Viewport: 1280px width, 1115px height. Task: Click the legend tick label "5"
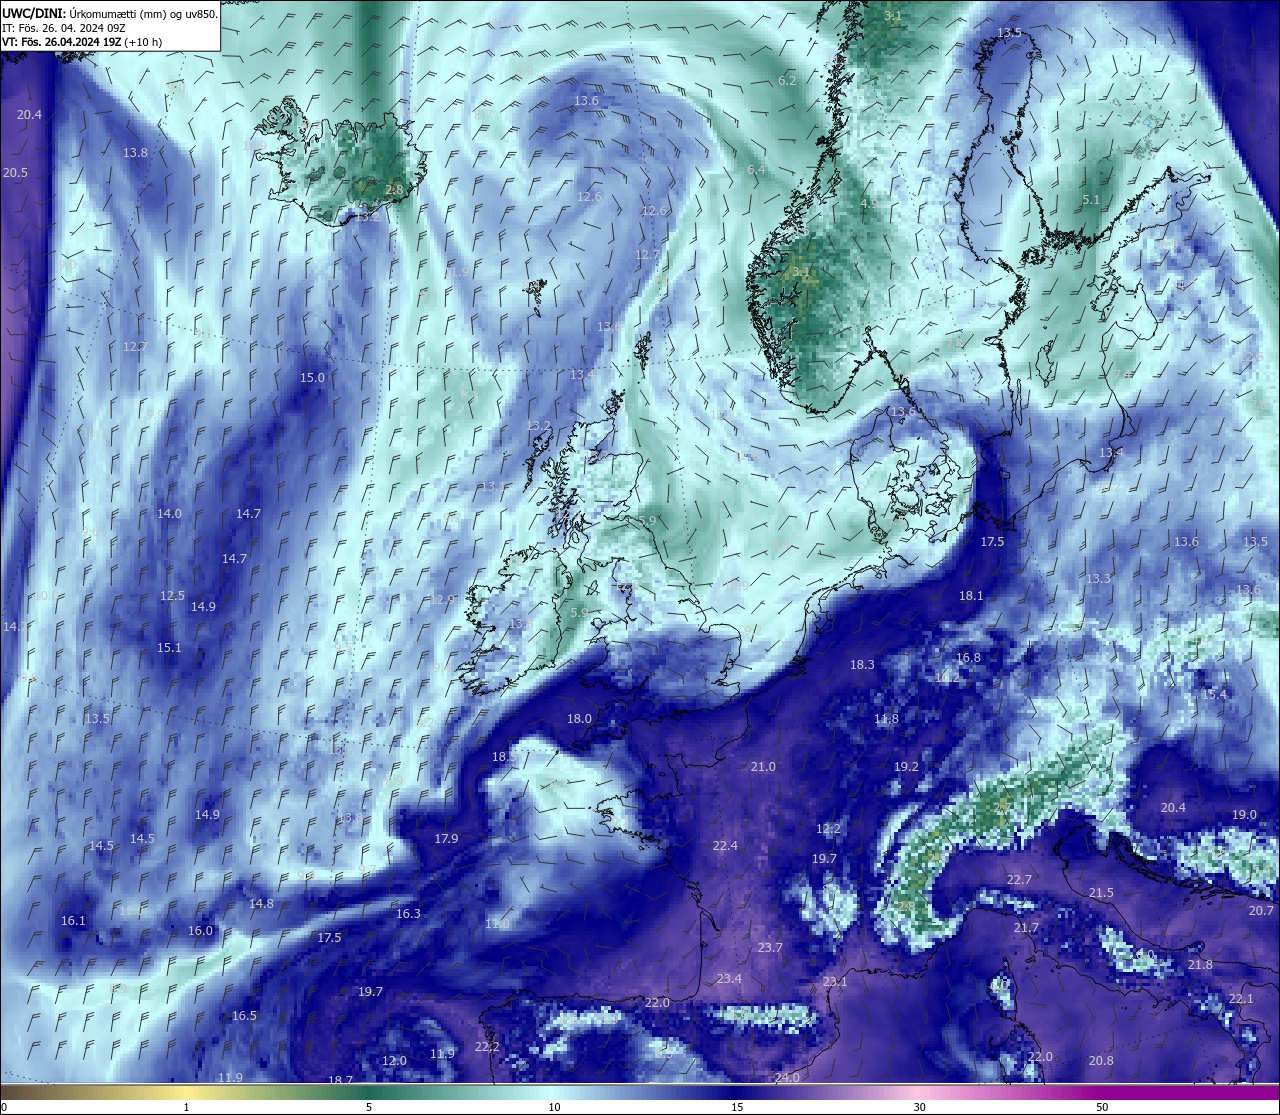pyautogui.click(x=369, y=1107)
